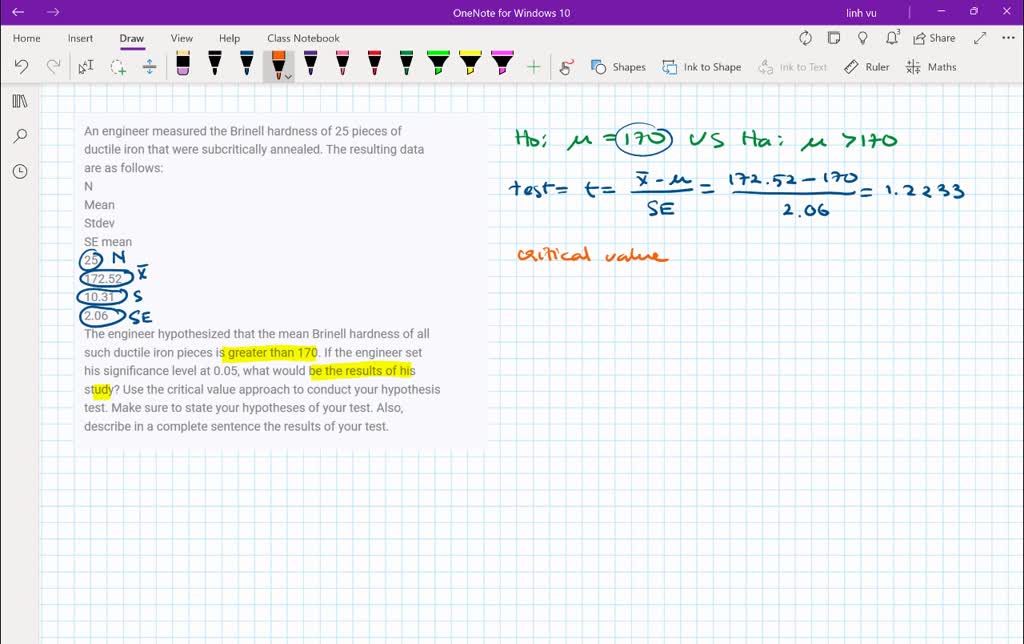Enable Ink to Shape conversion
Screen dimensions: 1024x644
click(702, 67)
